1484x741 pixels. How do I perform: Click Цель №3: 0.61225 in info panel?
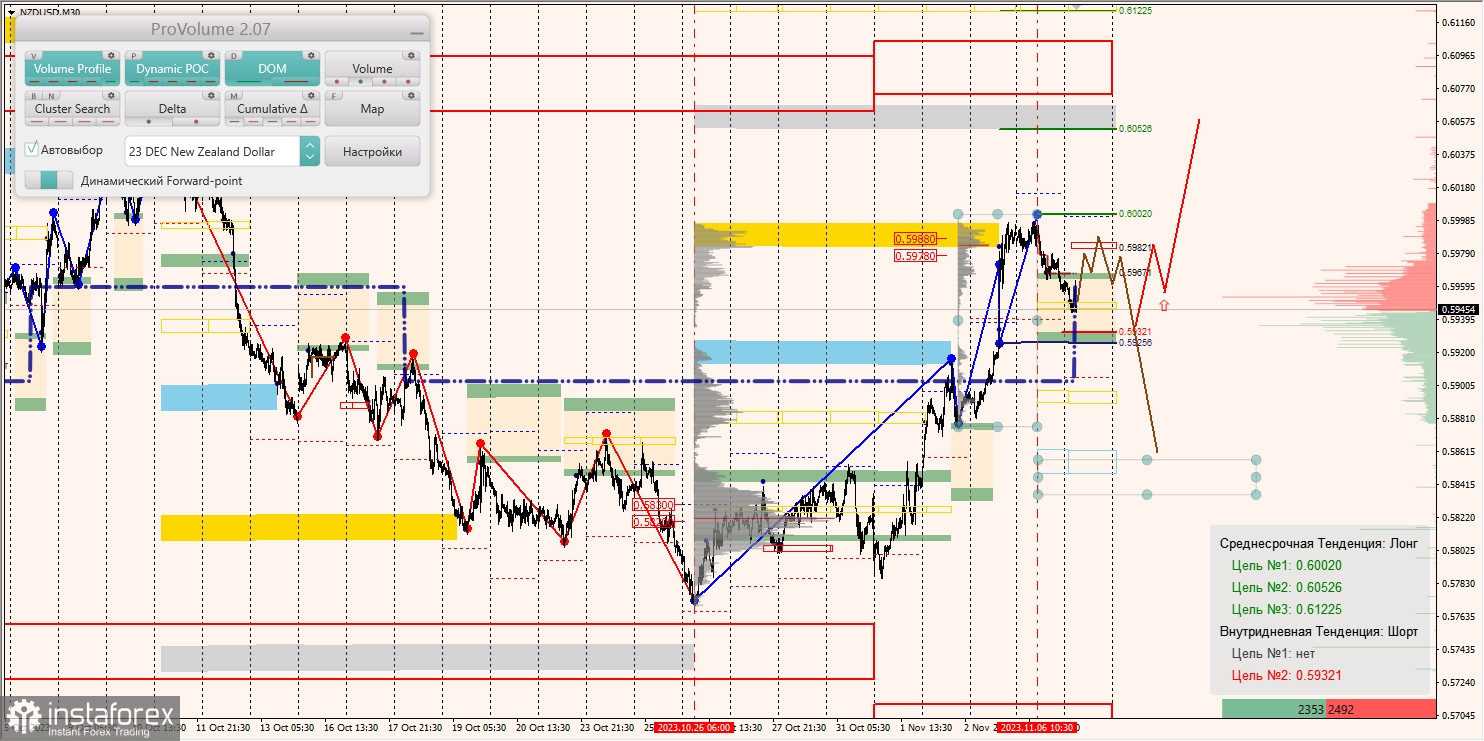pyautogui.click(x=1287, y=609)
